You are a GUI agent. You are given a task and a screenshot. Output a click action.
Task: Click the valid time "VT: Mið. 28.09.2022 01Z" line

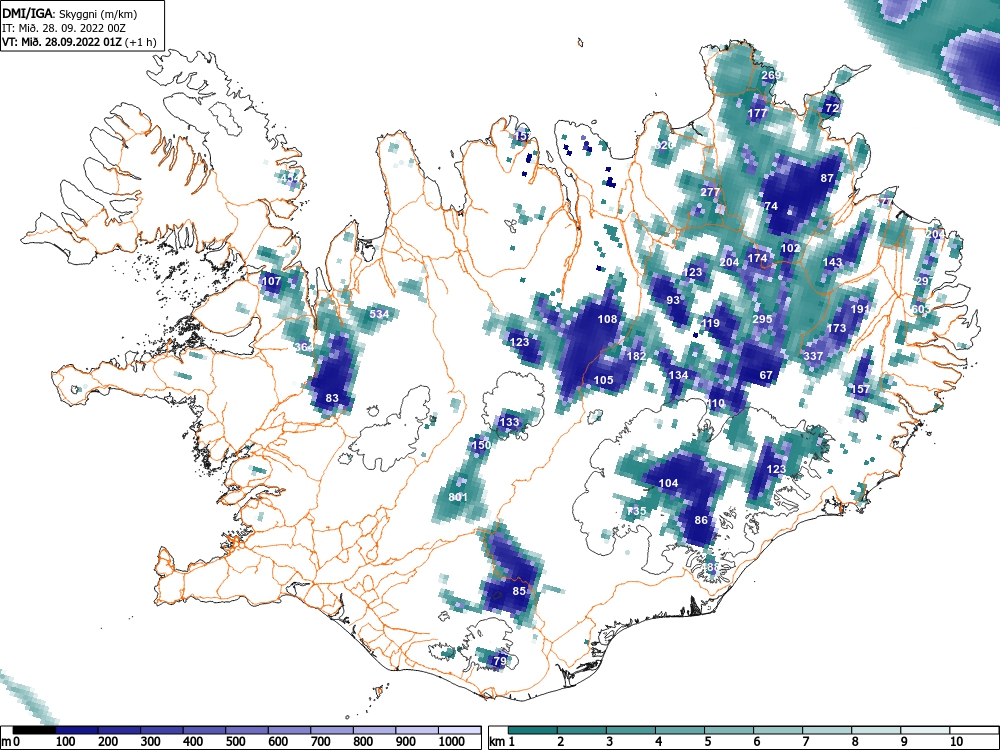78,42
